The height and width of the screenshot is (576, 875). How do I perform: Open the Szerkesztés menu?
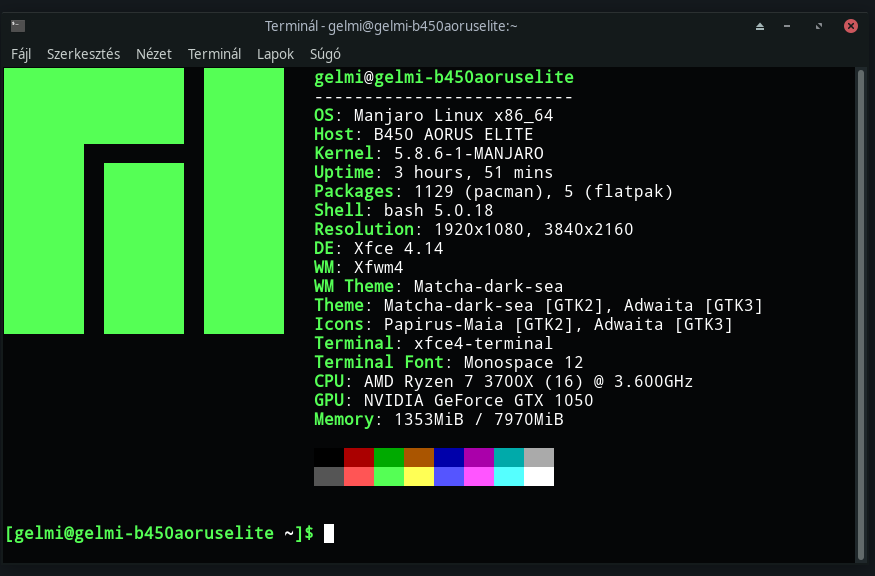point(83,54)
